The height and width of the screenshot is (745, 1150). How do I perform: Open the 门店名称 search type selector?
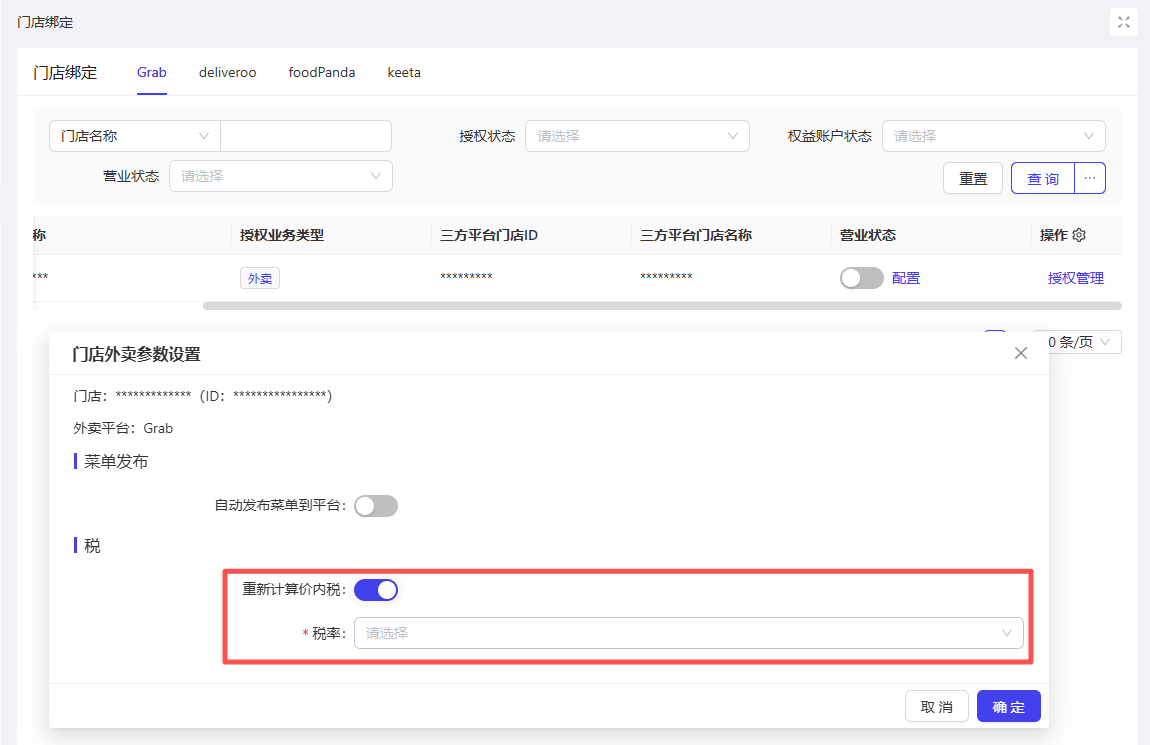click(x=135, y=136)
